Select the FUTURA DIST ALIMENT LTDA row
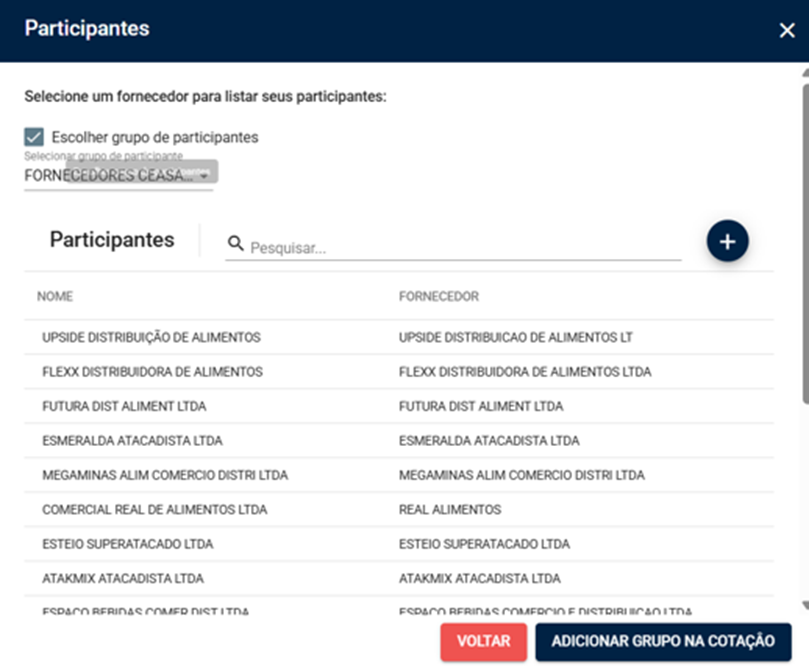Image resolution: width=809 pixels, height=669 pixels. 398,406
